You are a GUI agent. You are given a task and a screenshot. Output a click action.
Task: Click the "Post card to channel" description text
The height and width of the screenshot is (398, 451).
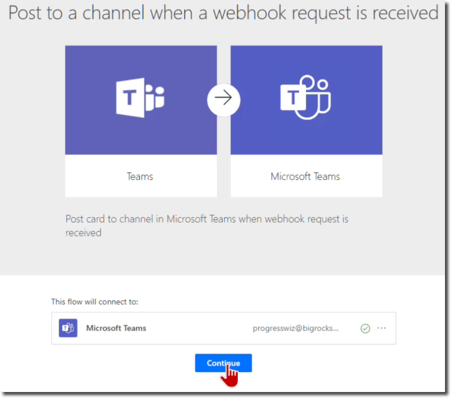207,226
